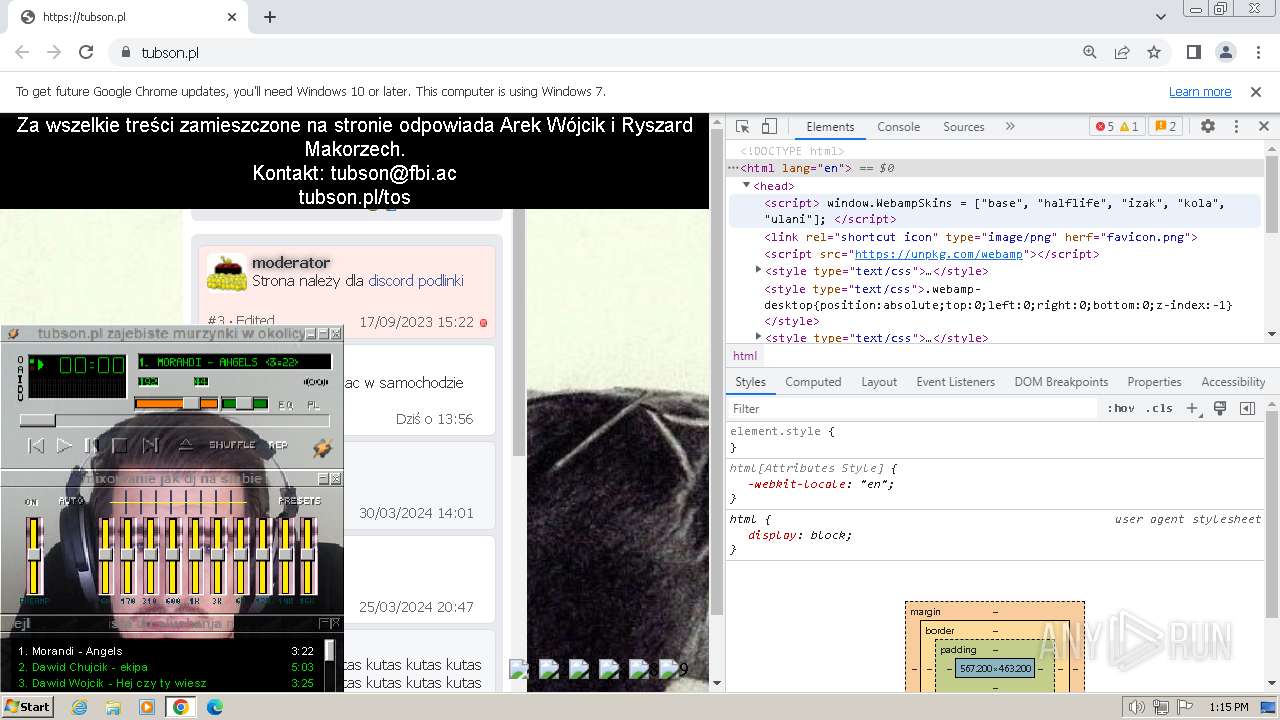Viewport: 1280px width, 720px height.
Task: Select the Layout tab
Action: [x=879, y=382]
